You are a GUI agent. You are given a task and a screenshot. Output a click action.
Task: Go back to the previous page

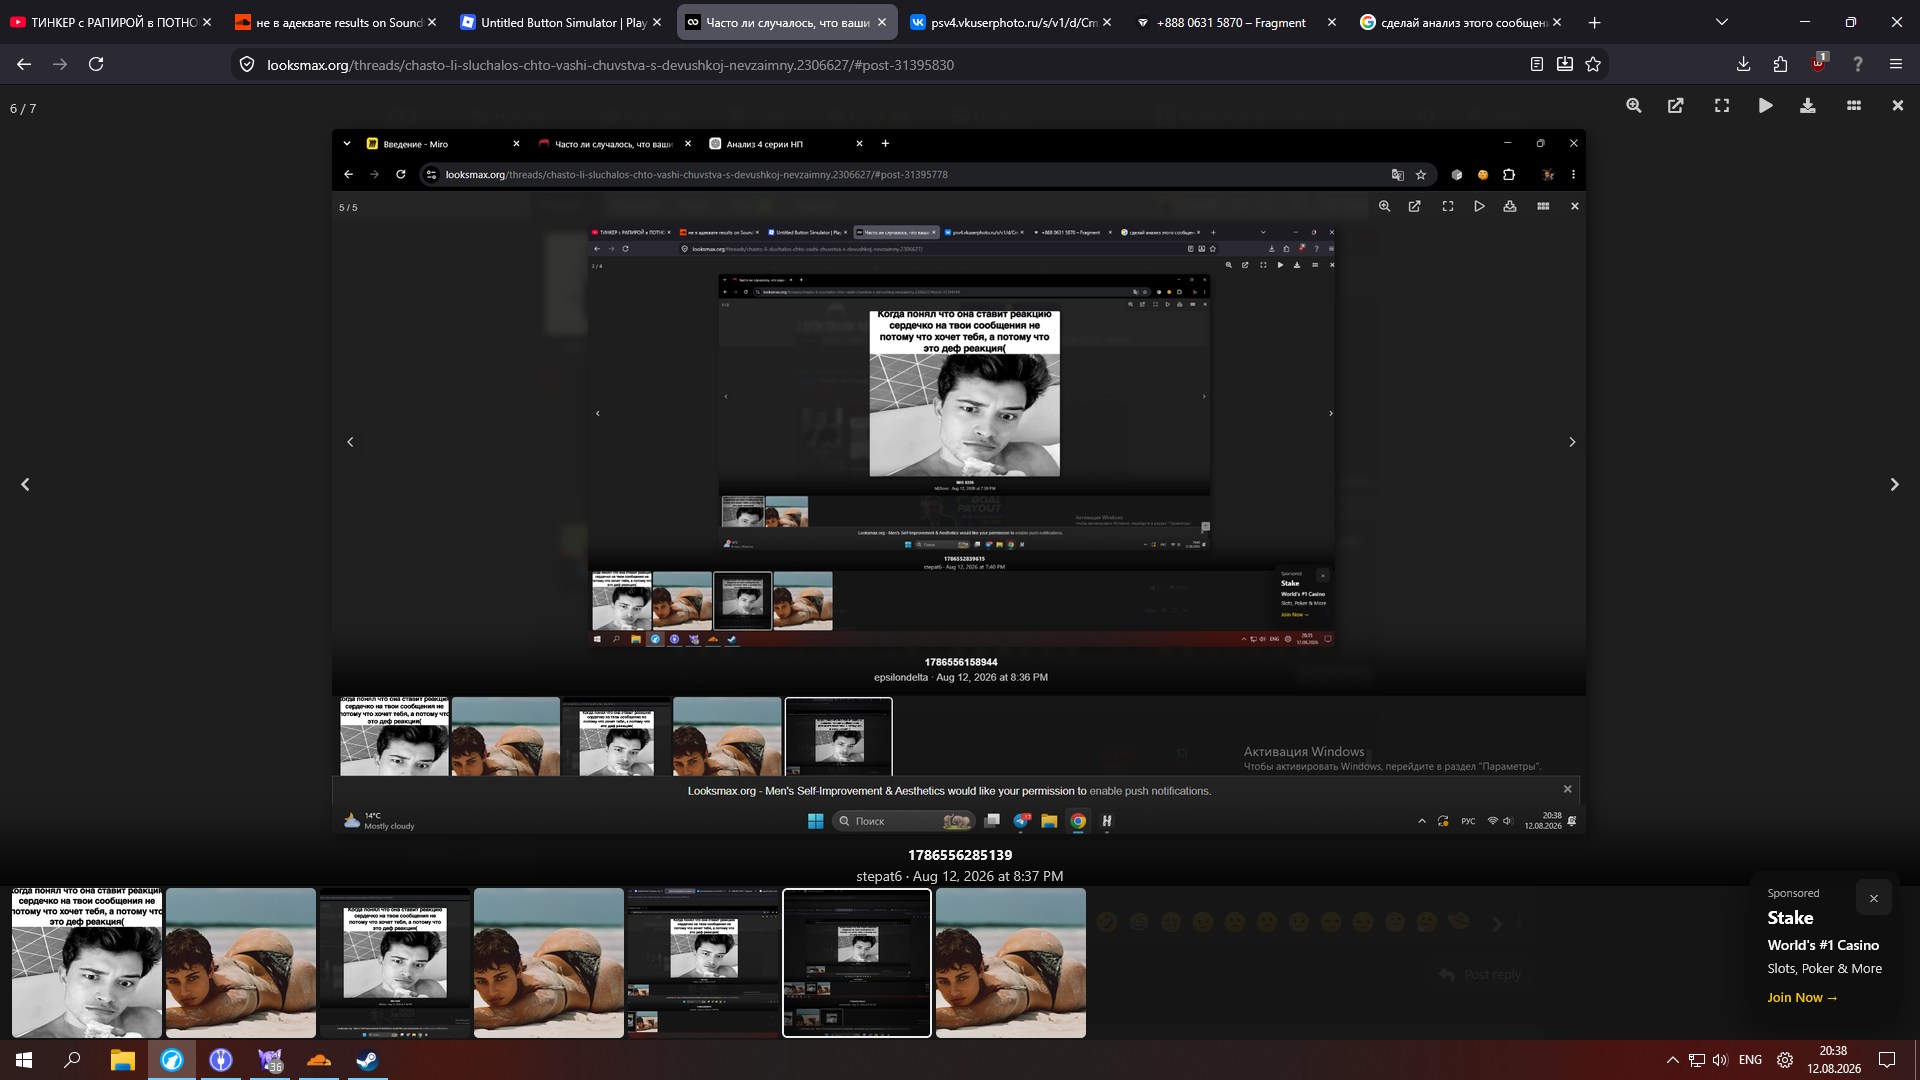coord(24,65)
